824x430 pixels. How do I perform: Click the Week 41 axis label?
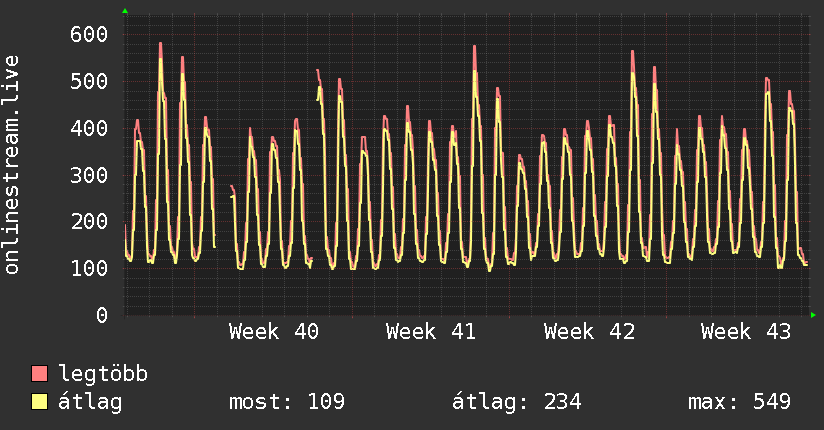pos(431,332)
